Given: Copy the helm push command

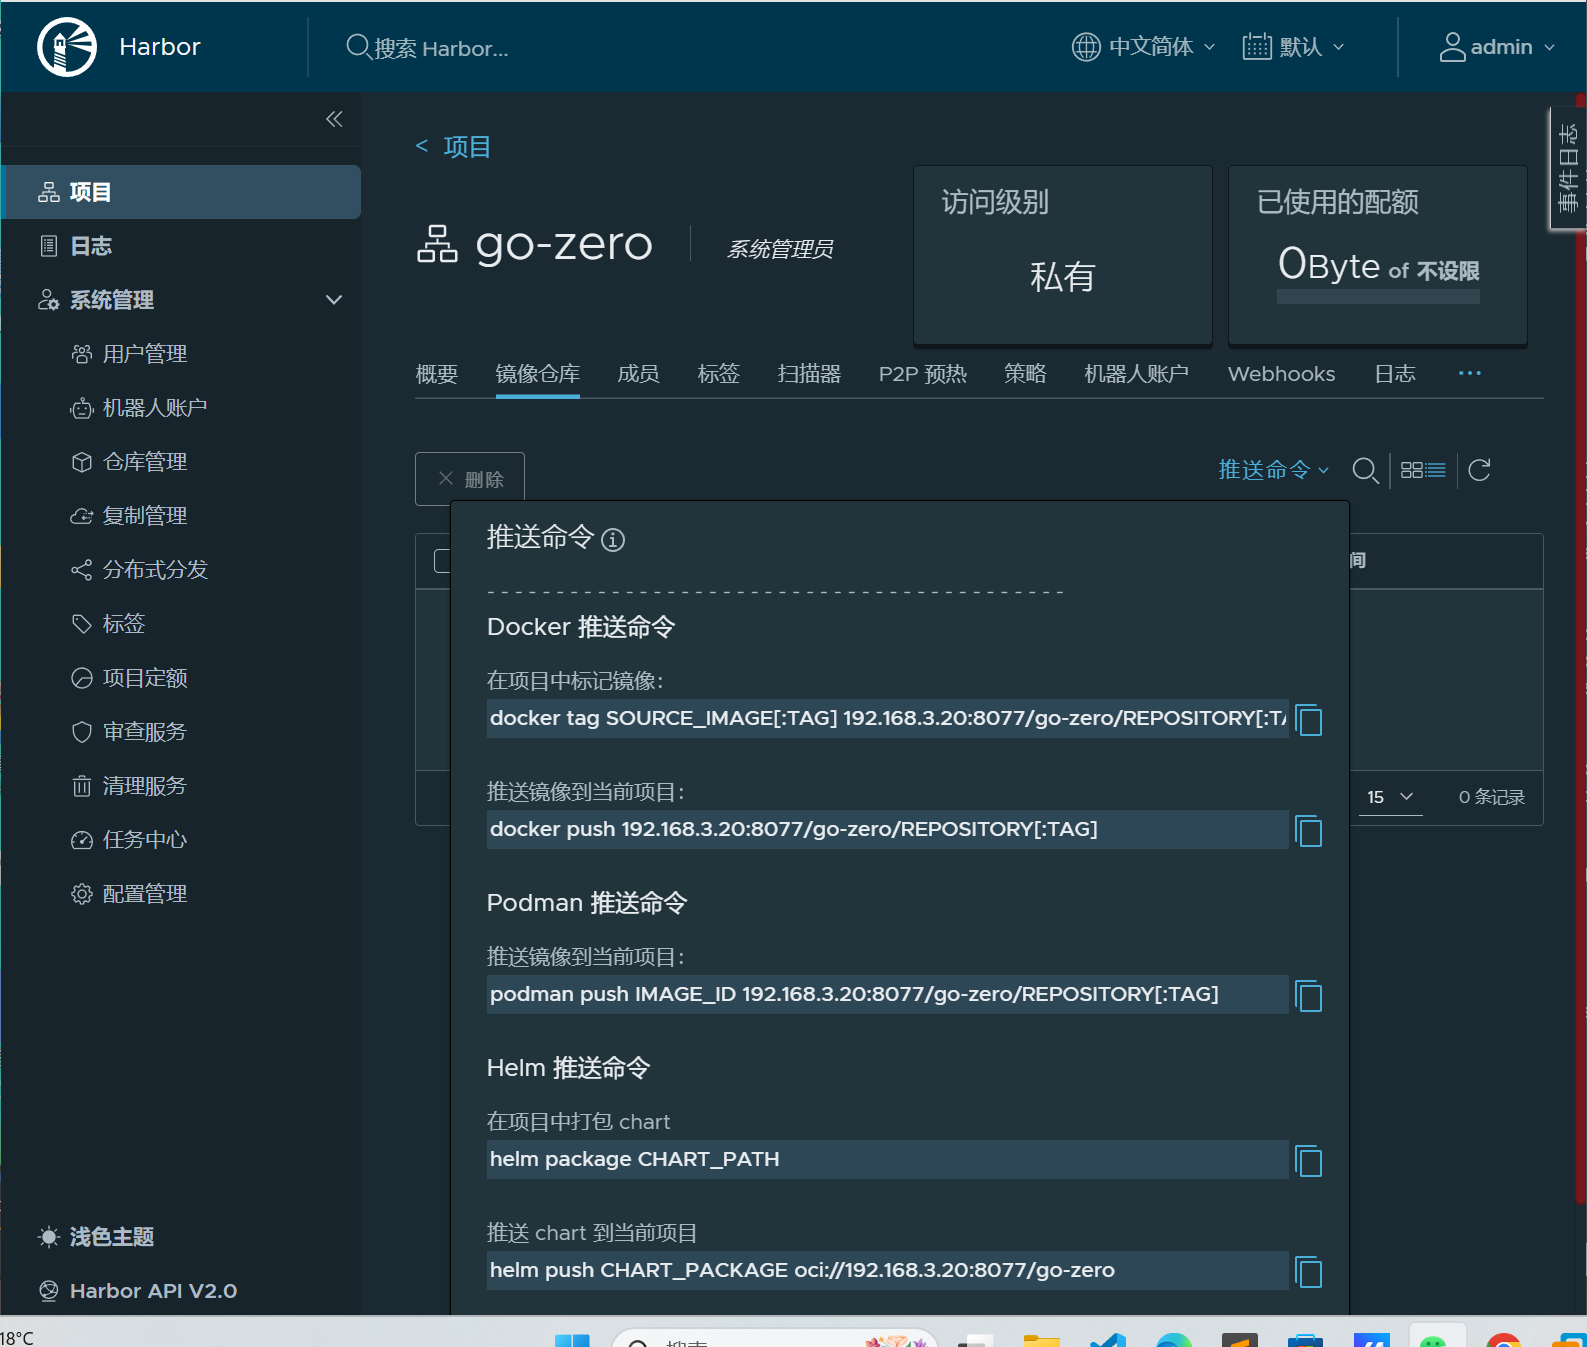Looking at the screenshot, I should [1308, 1272].
